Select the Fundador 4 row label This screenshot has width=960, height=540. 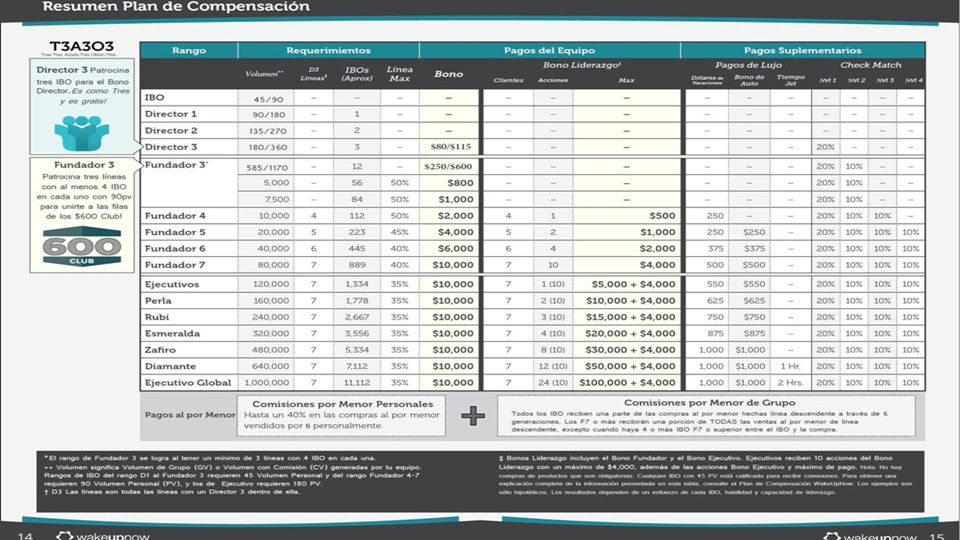click(x=175, y=216)
